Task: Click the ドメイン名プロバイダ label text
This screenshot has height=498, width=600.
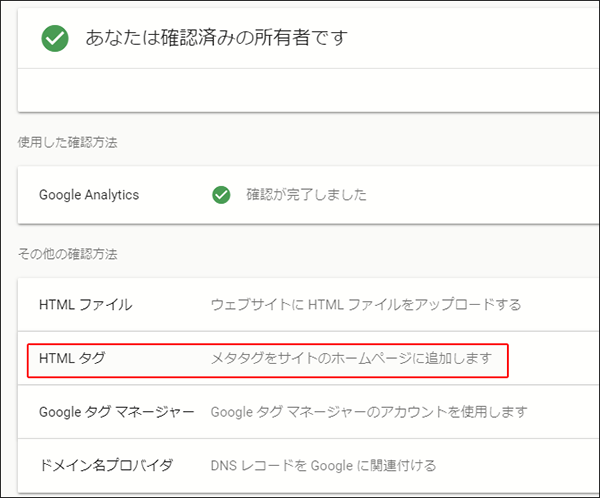Action: coord(106,465)
